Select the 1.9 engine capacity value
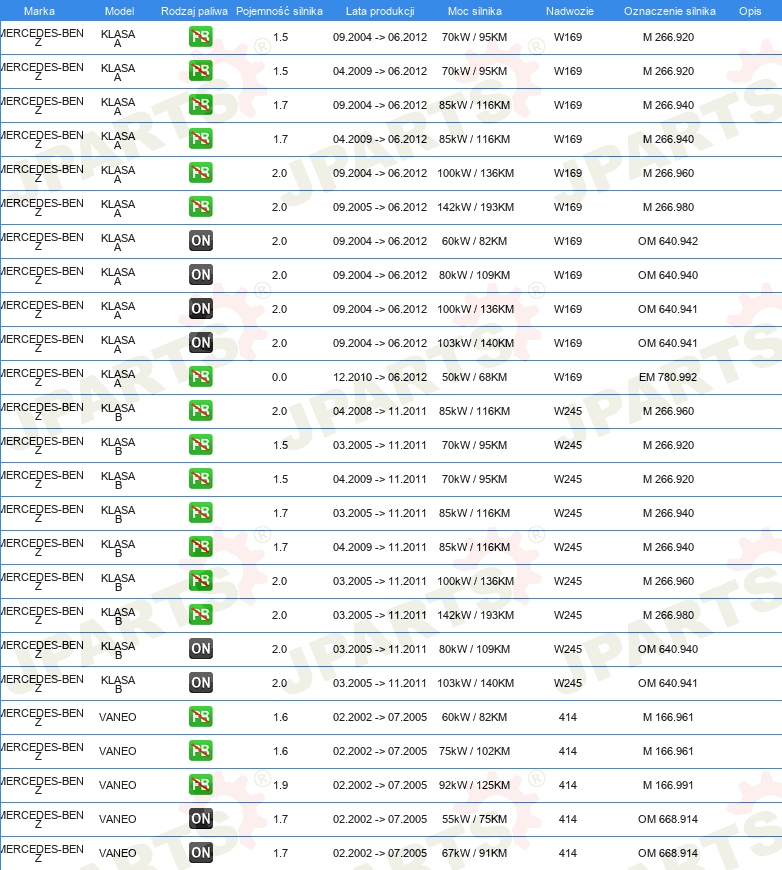The image size is (782, 870). [280, 785]
